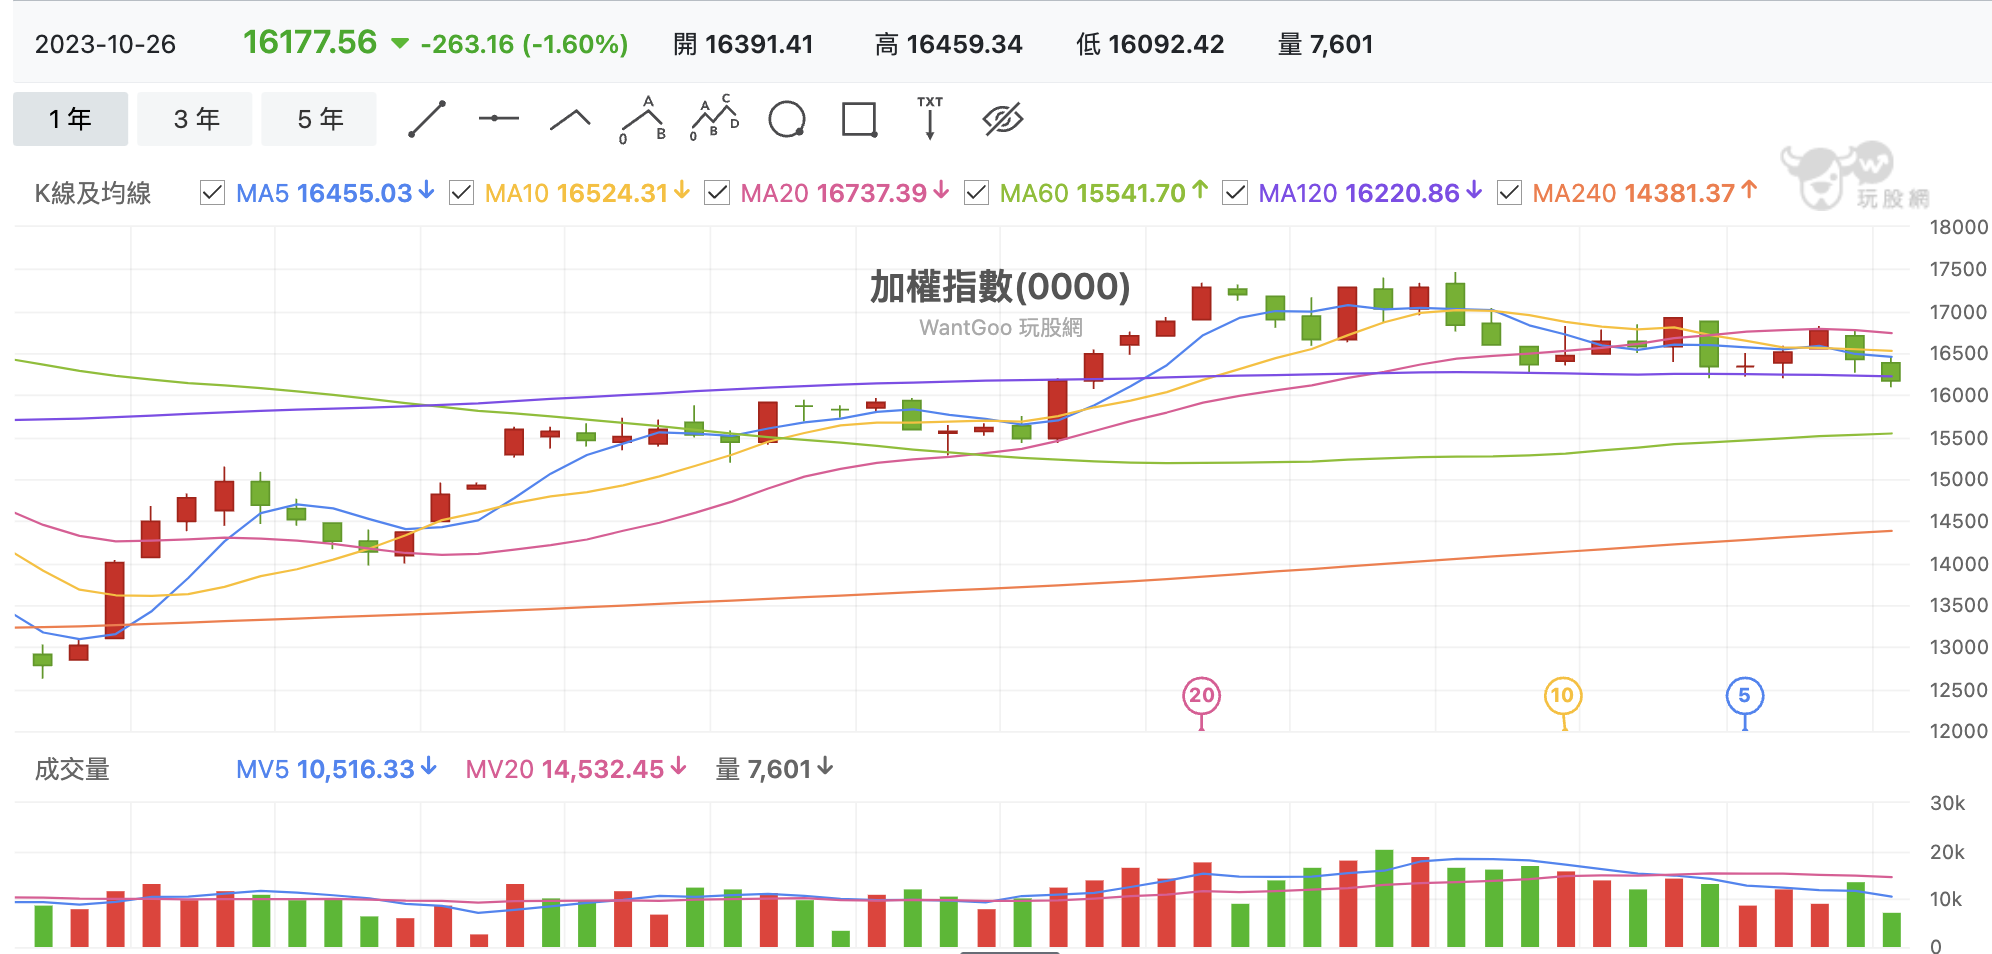This screenshot has height=954, width=1992.
Task: Choose the angle line drawing tool
Action: pos(570,119)
